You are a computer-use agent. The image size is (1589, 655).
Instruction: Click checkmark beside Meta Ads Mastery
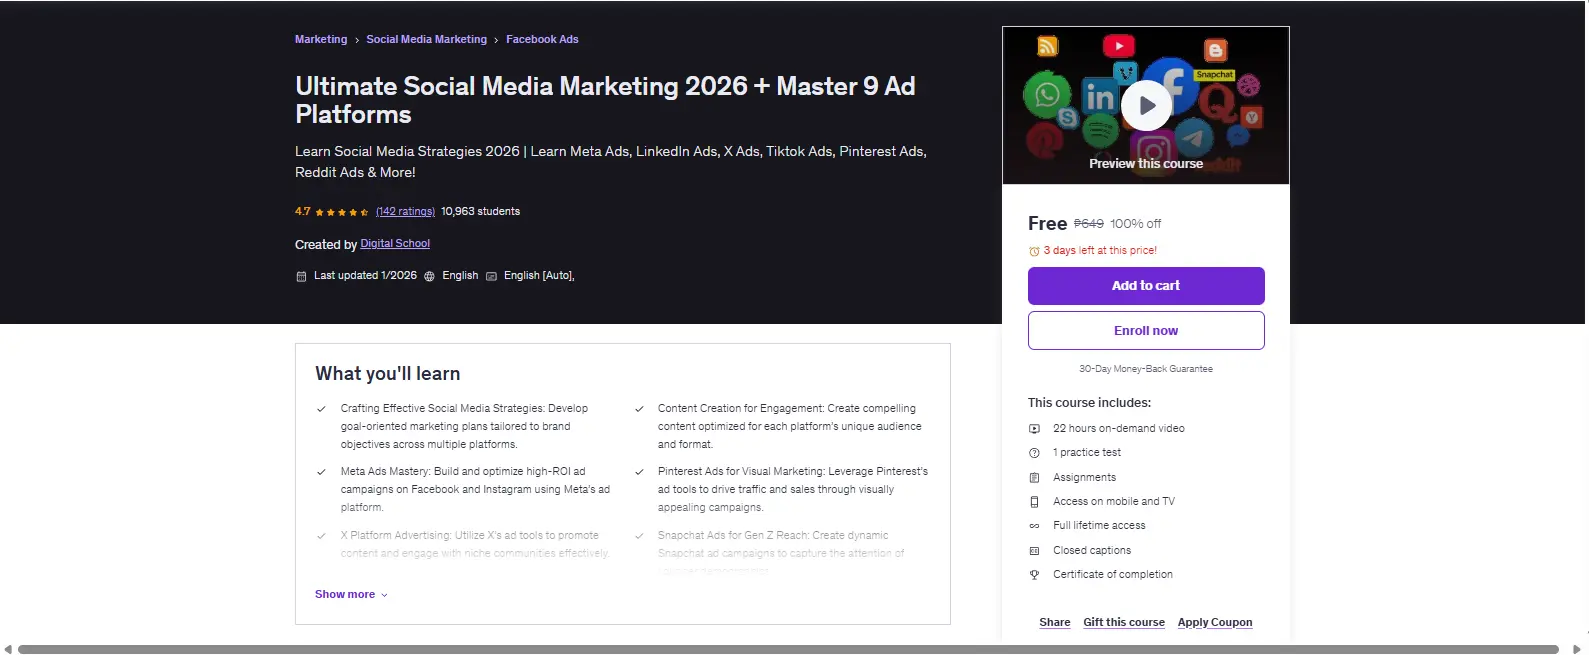(321, 472)
